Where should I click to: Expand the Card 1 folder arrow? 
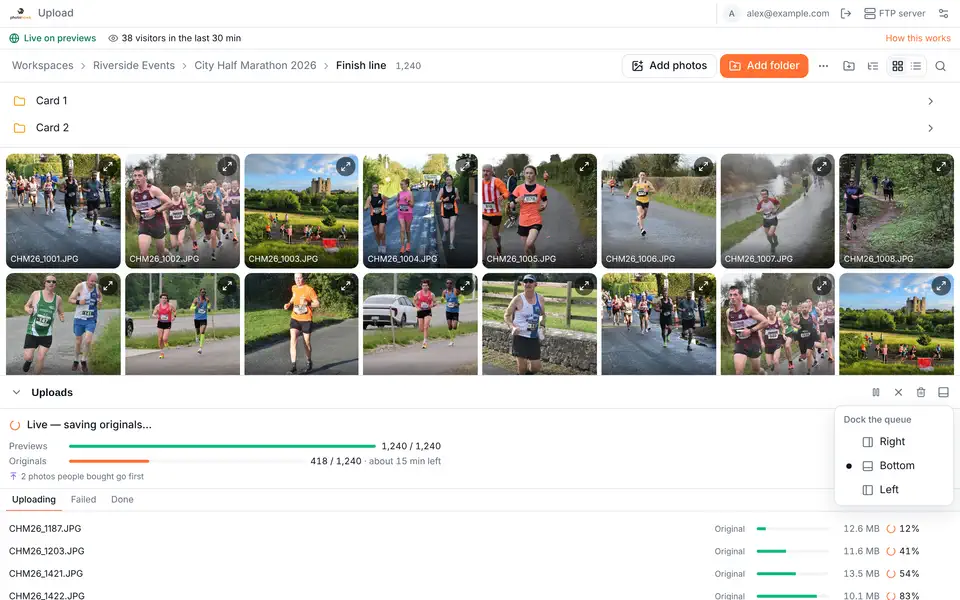931,101
